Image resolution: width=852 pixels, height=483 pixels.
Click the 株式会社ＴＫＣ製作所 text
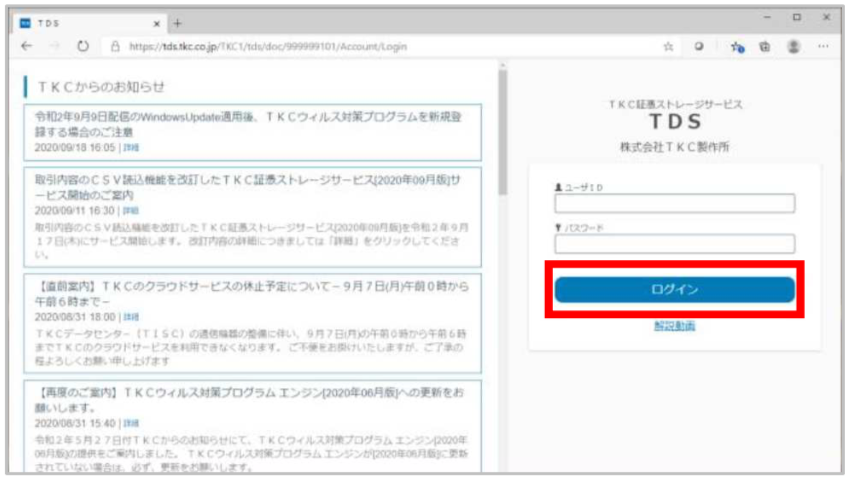tap(674, 147)
